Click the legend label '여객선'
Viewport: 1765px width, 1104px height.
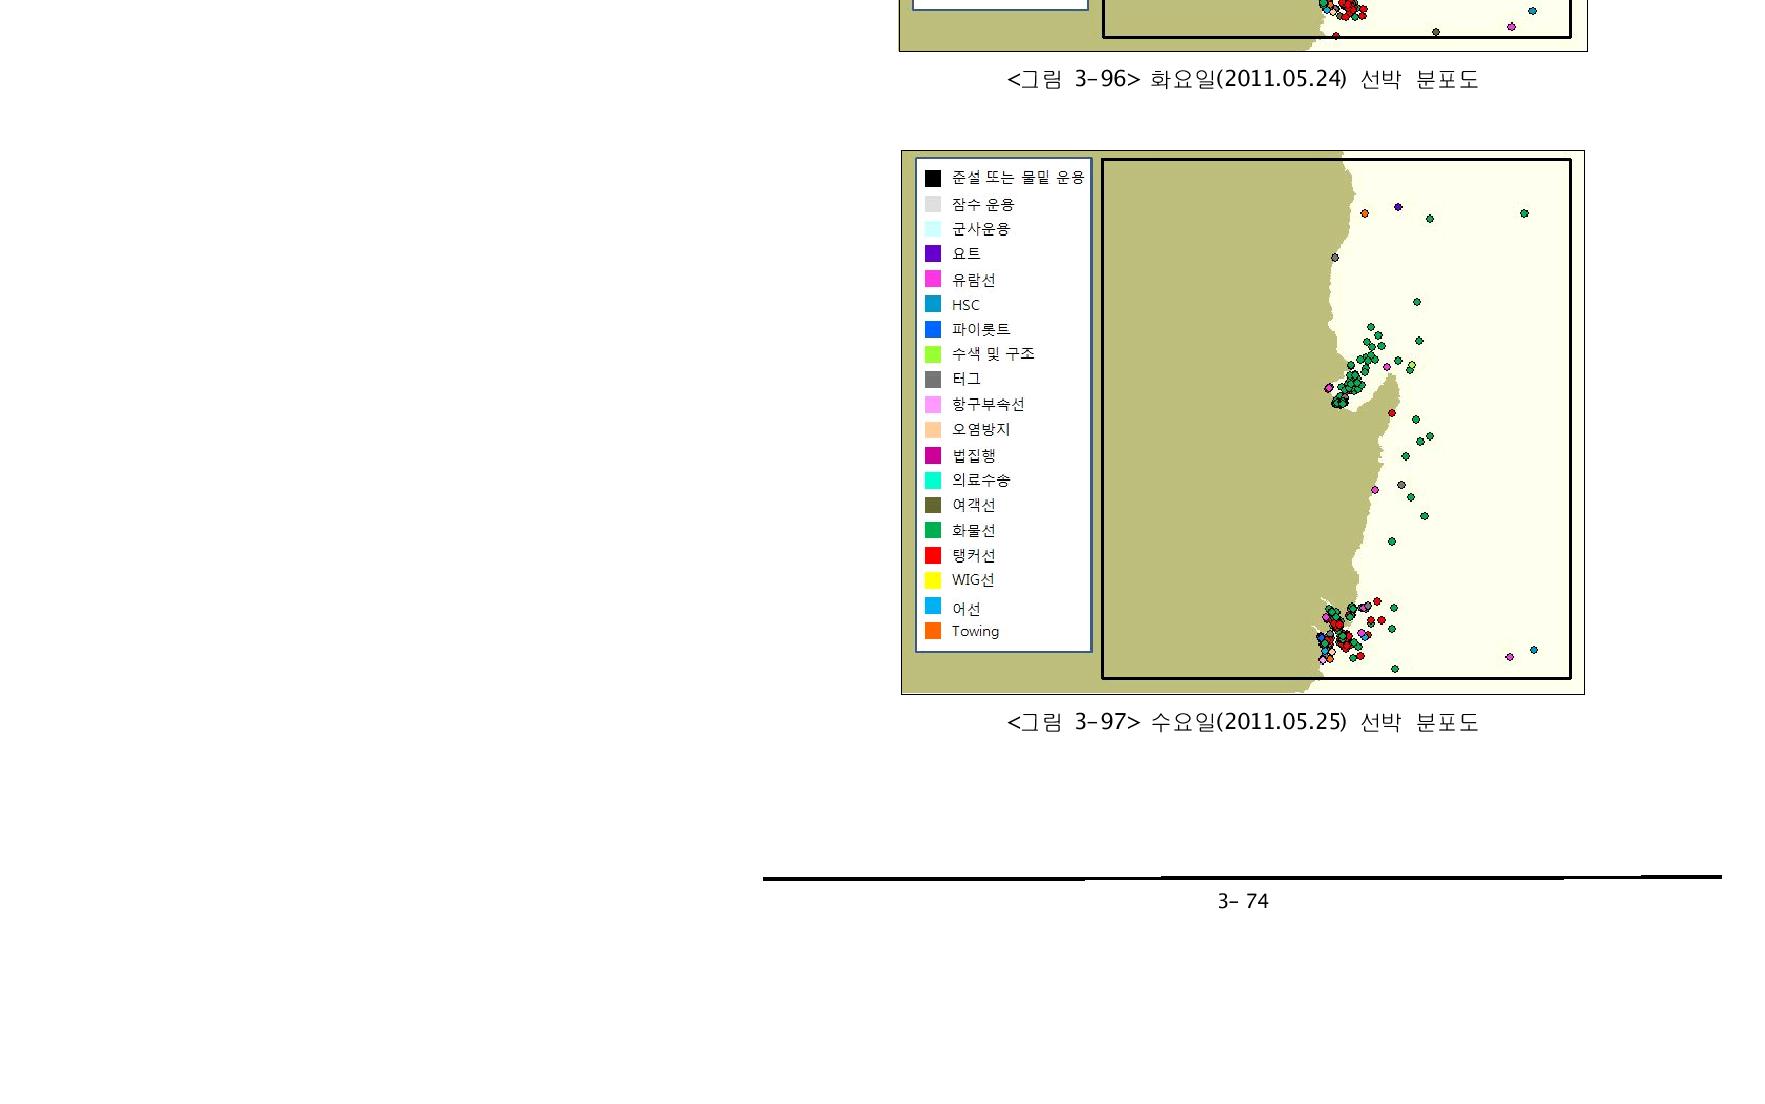974,505
